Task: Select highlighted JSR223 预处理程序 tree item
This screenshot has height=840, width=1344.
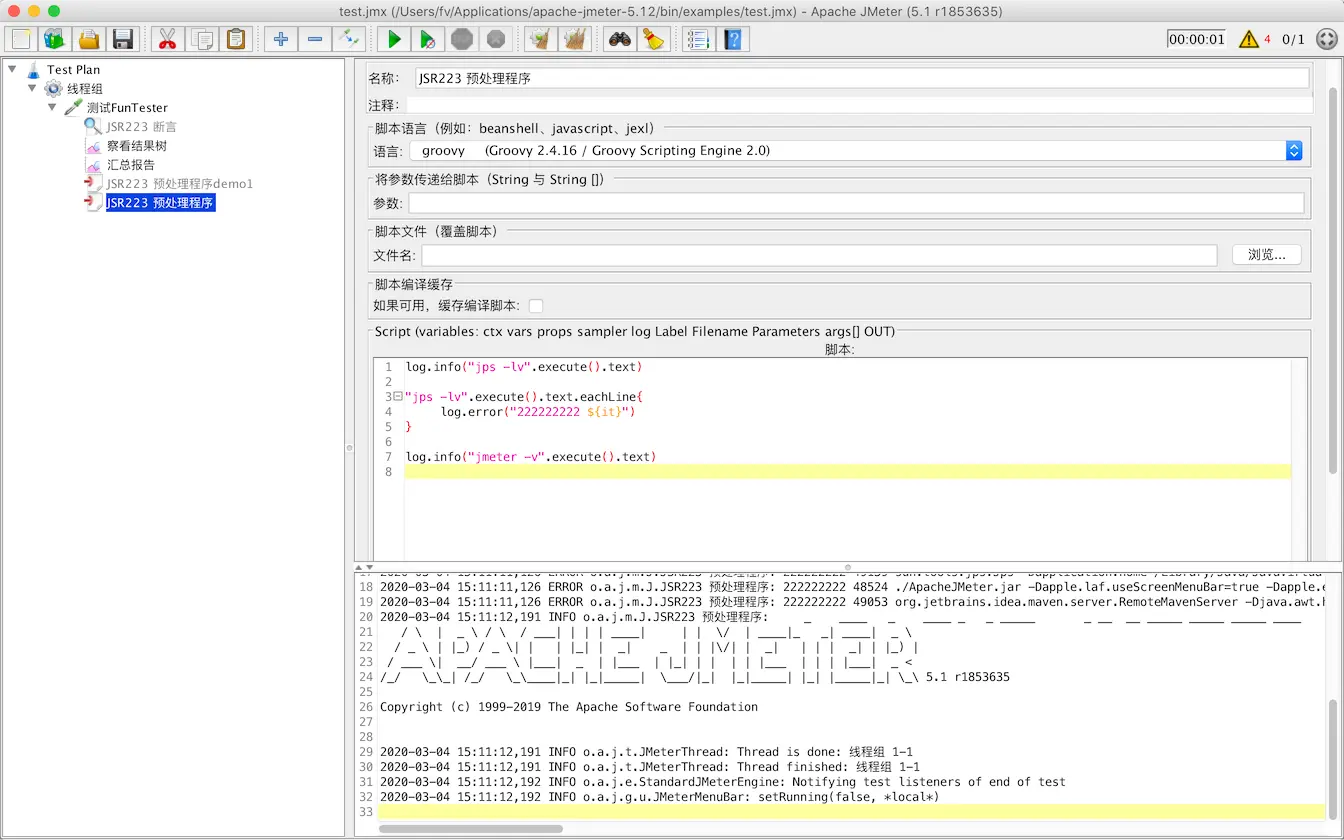Action: (160, 203)
